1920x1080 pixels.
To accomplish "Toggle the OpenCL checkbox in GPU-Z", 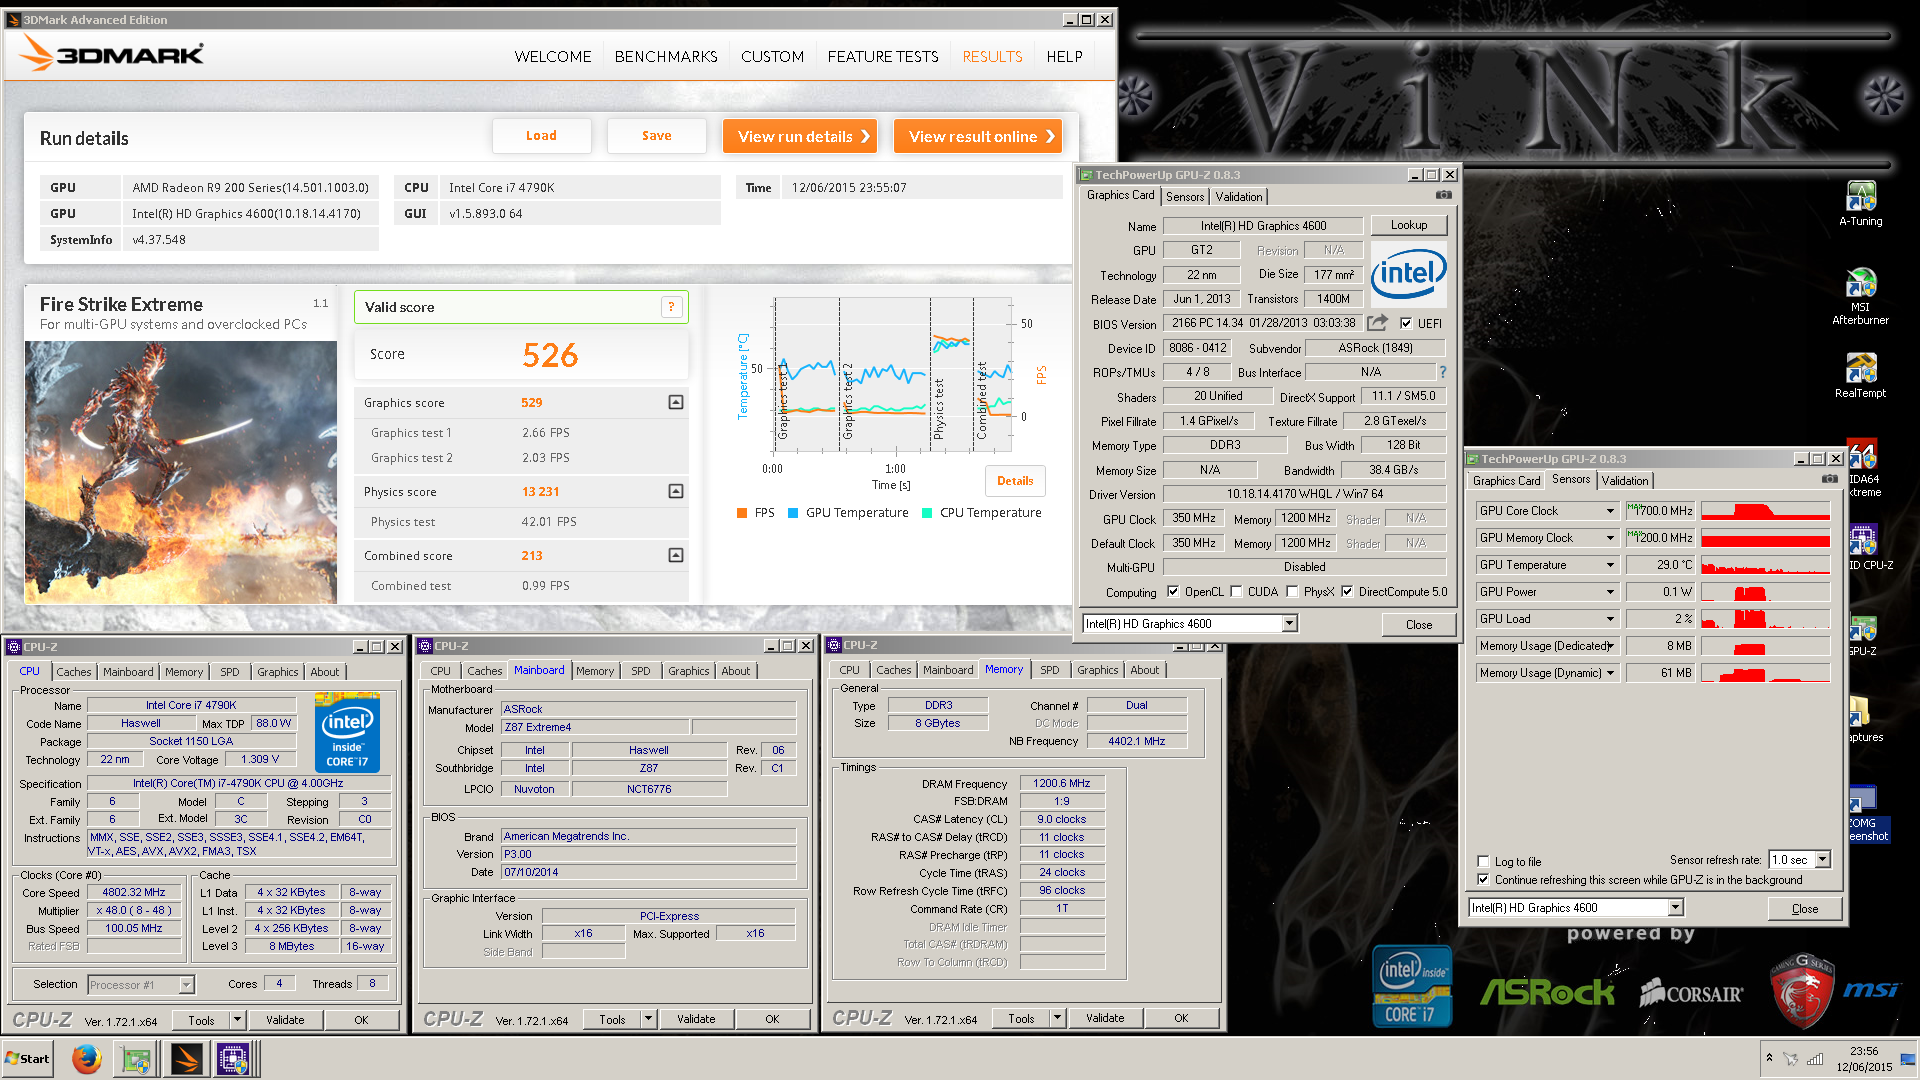I will point(1173,591).
